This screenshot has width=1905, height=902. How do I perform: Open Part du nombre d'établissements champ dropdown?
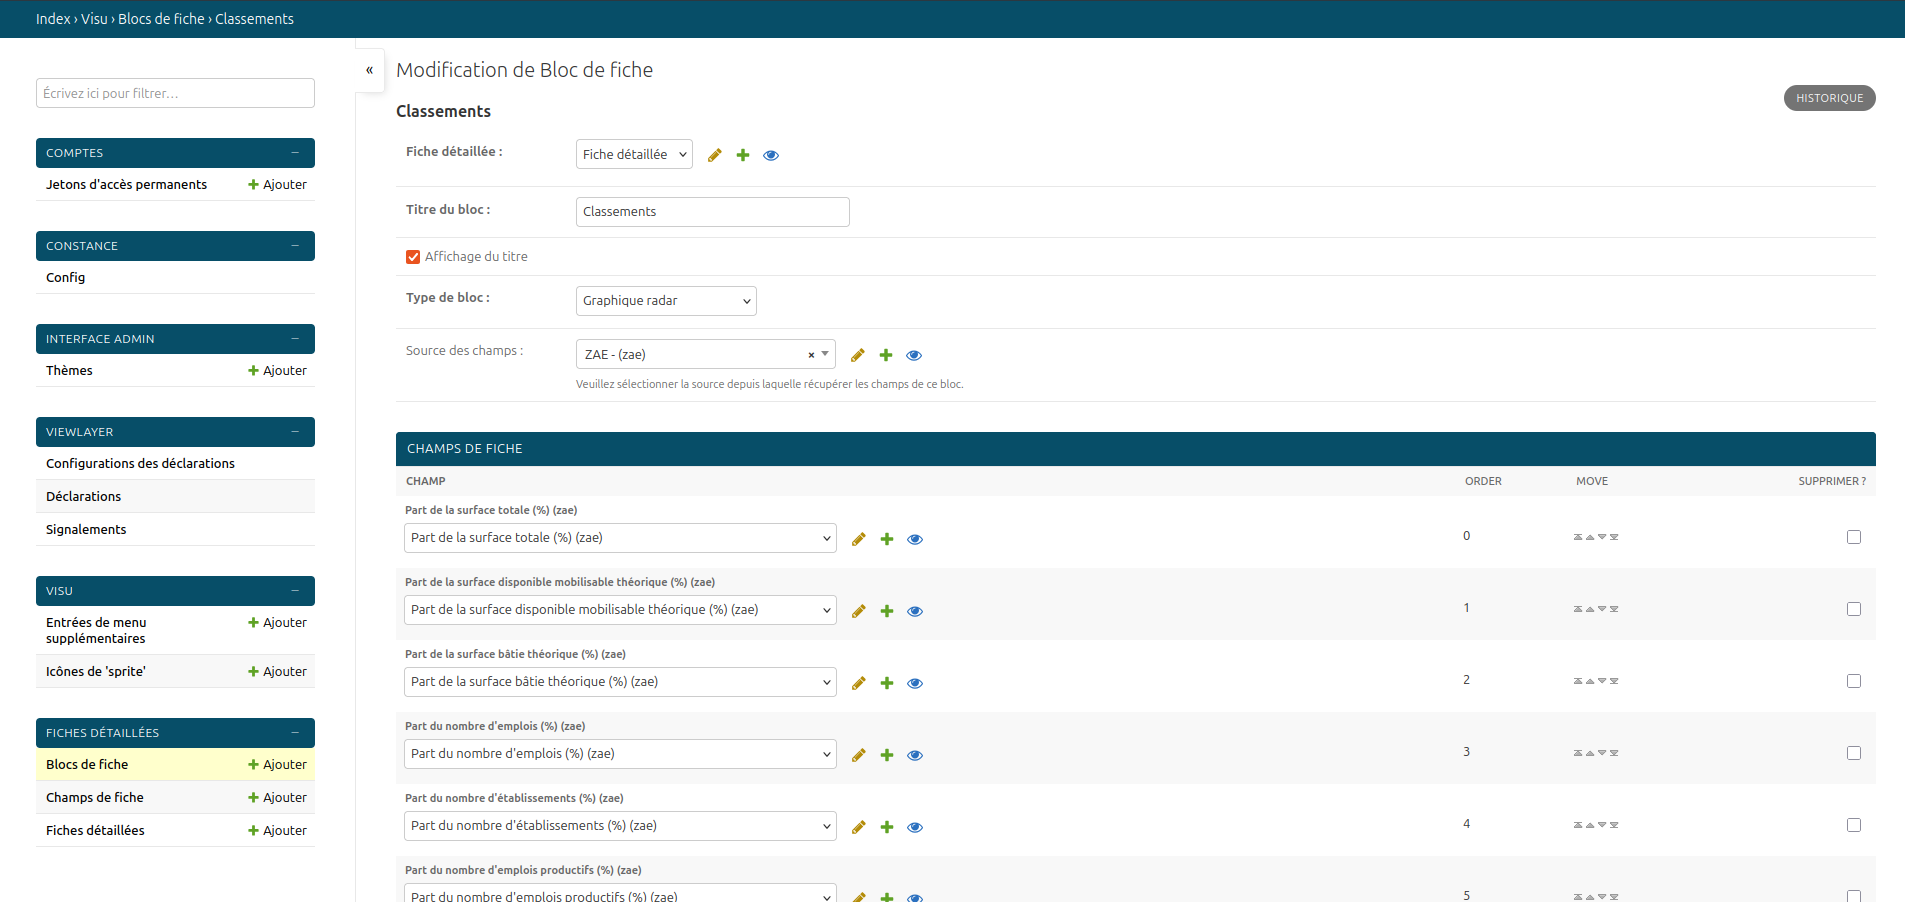point(620,826)
